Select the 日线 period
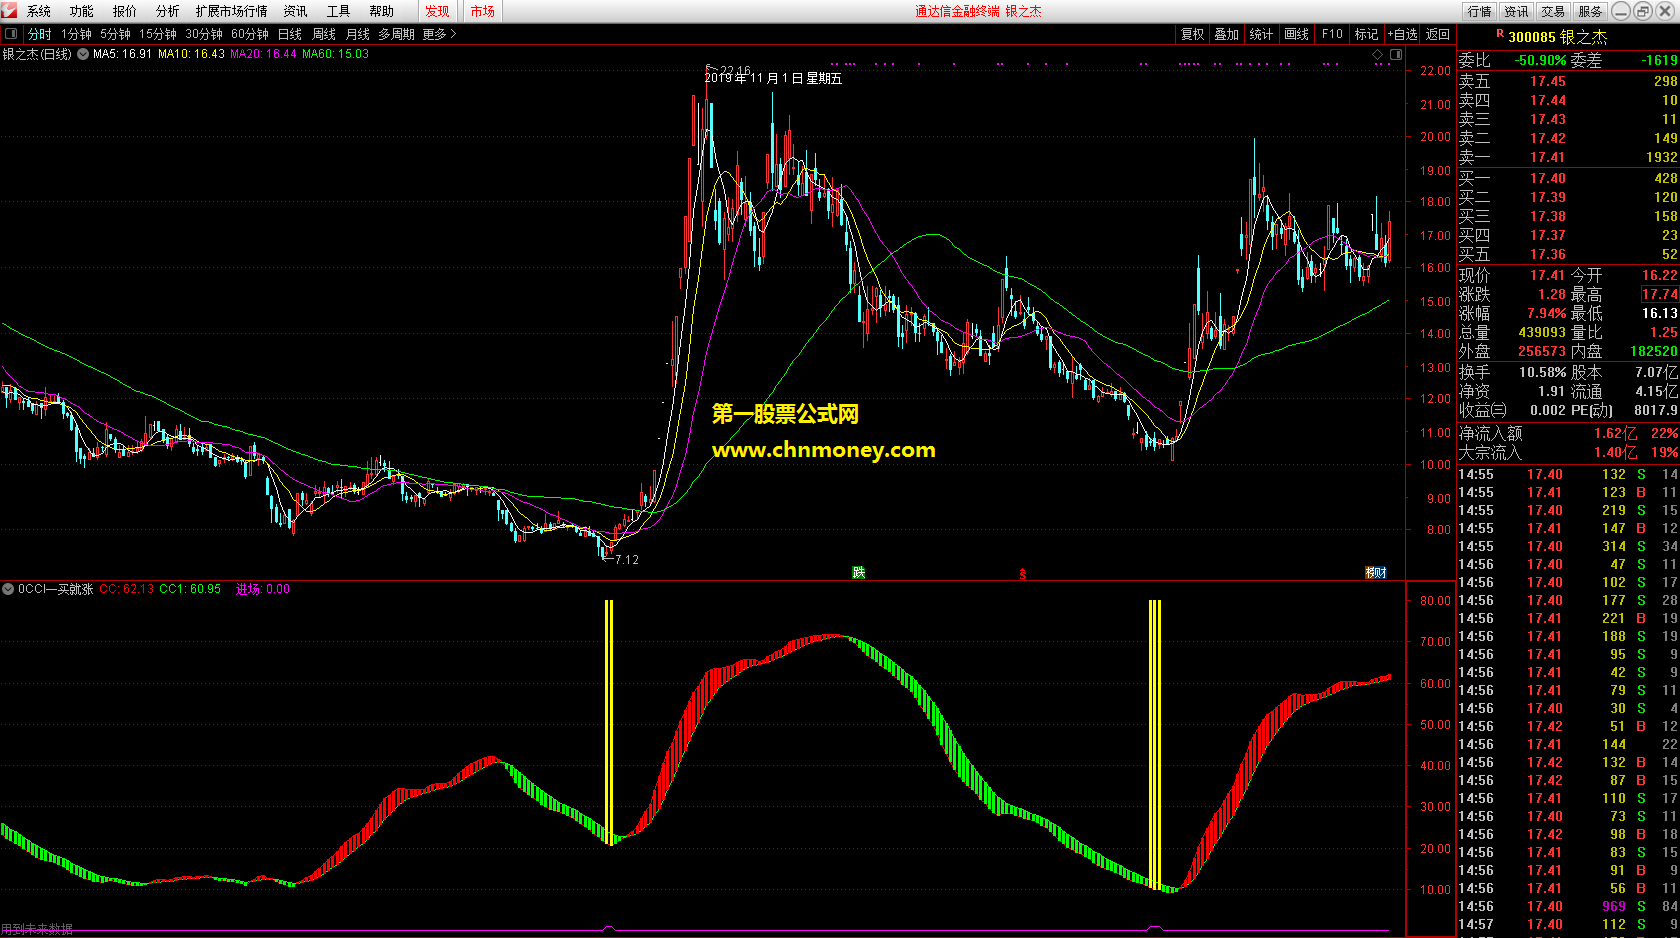 [290, 34]
